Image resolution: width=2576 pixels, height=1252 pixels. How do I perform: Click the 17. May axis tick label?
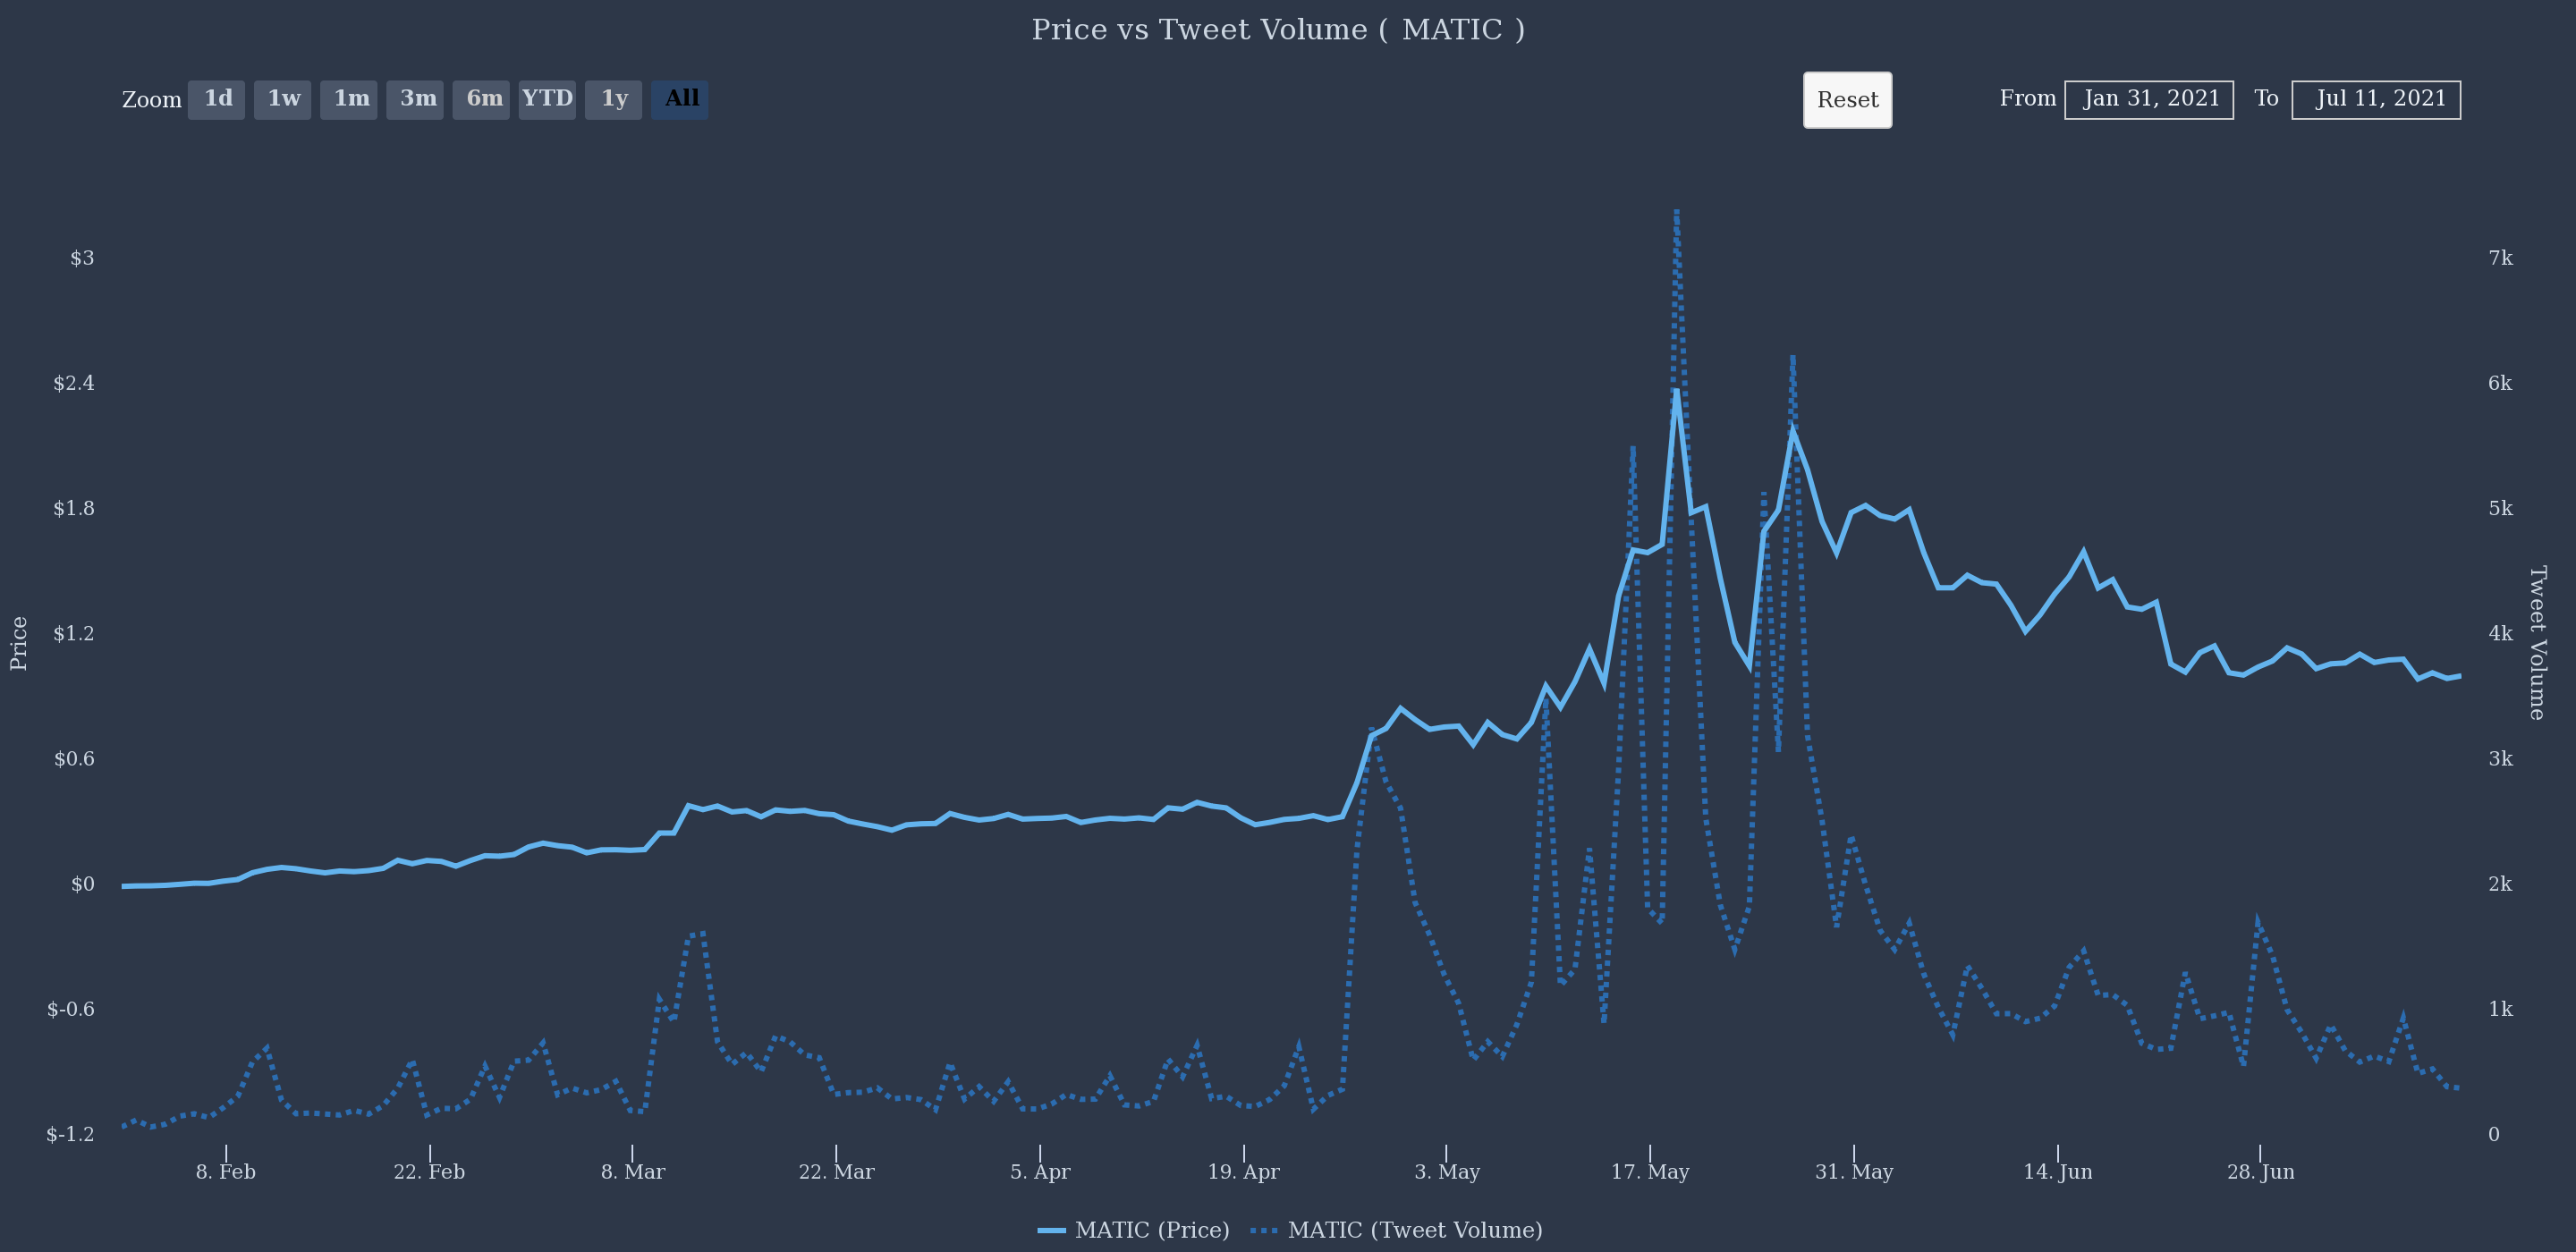1650,1172
